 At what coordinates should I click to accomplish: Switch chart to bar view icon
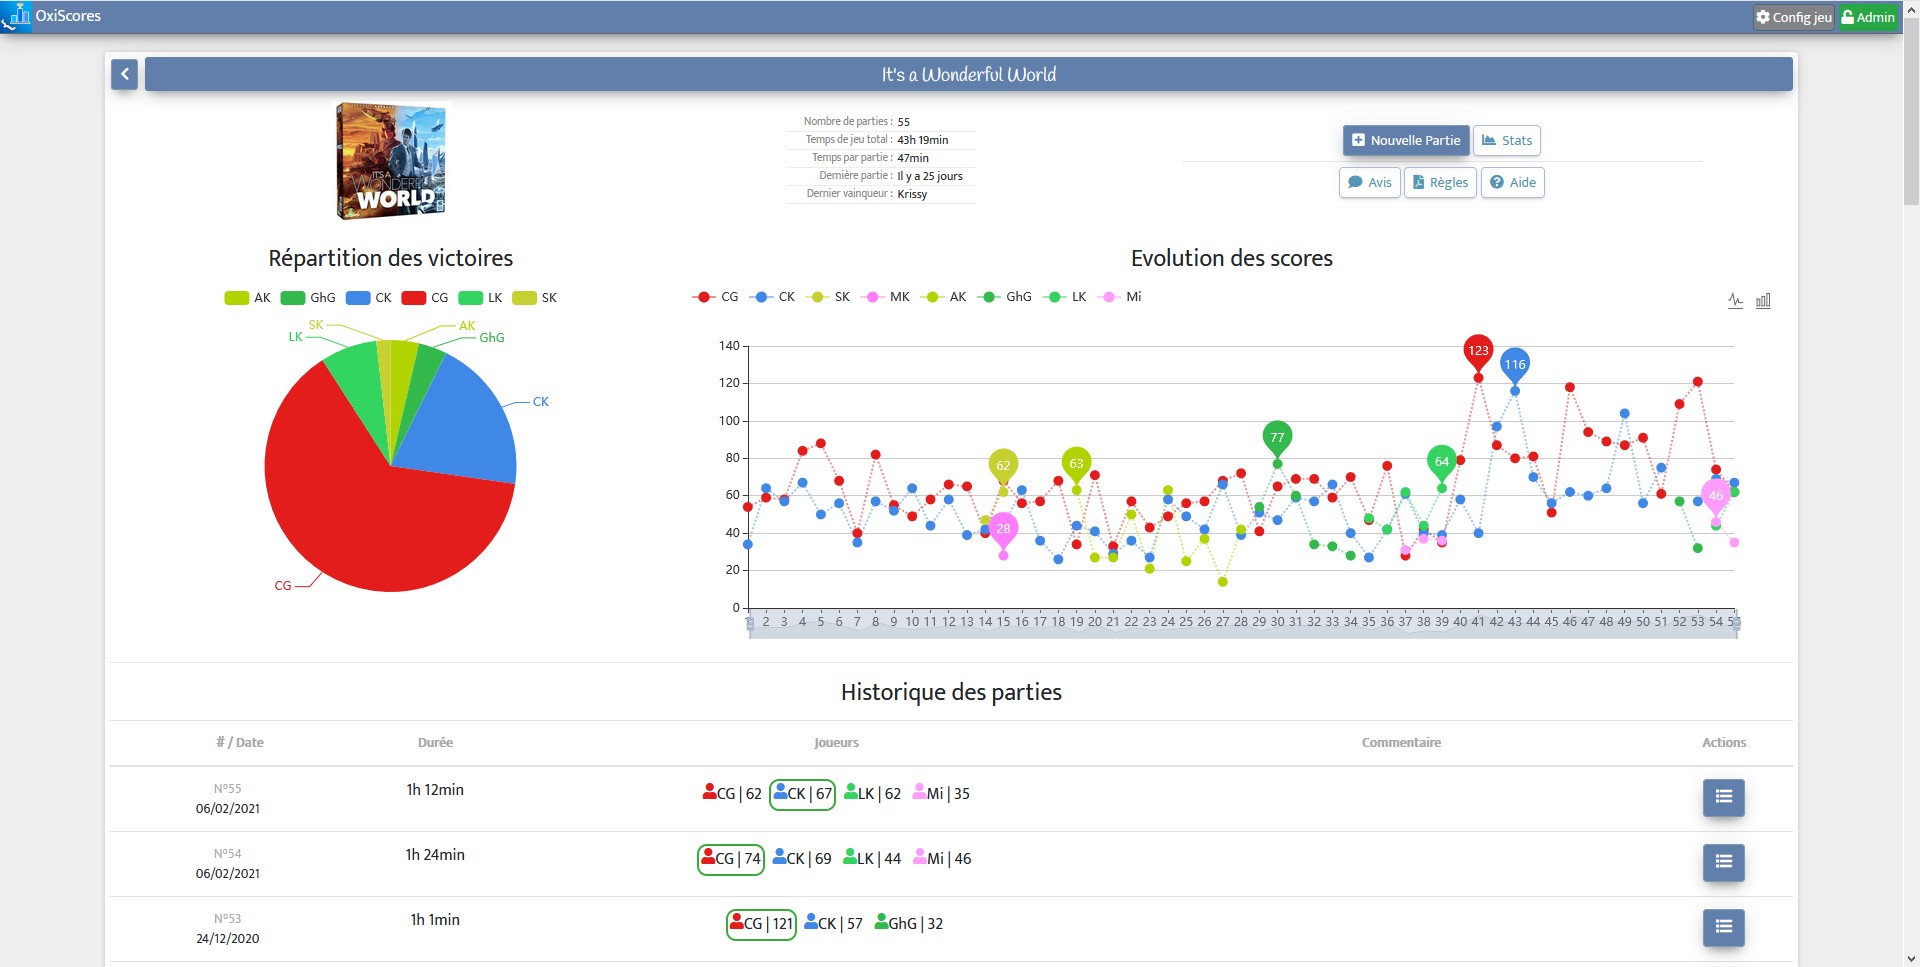pos(1763,301)
